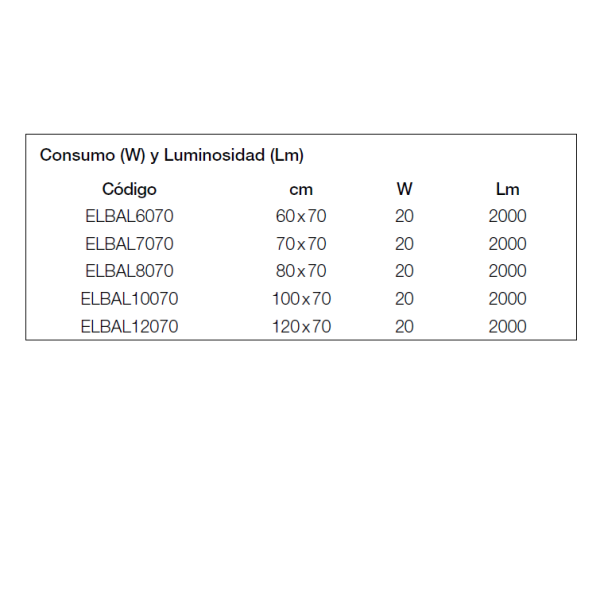The image size is (600, 600).
Task: Select product code ELBAL10070
Action: click(129, 299)
